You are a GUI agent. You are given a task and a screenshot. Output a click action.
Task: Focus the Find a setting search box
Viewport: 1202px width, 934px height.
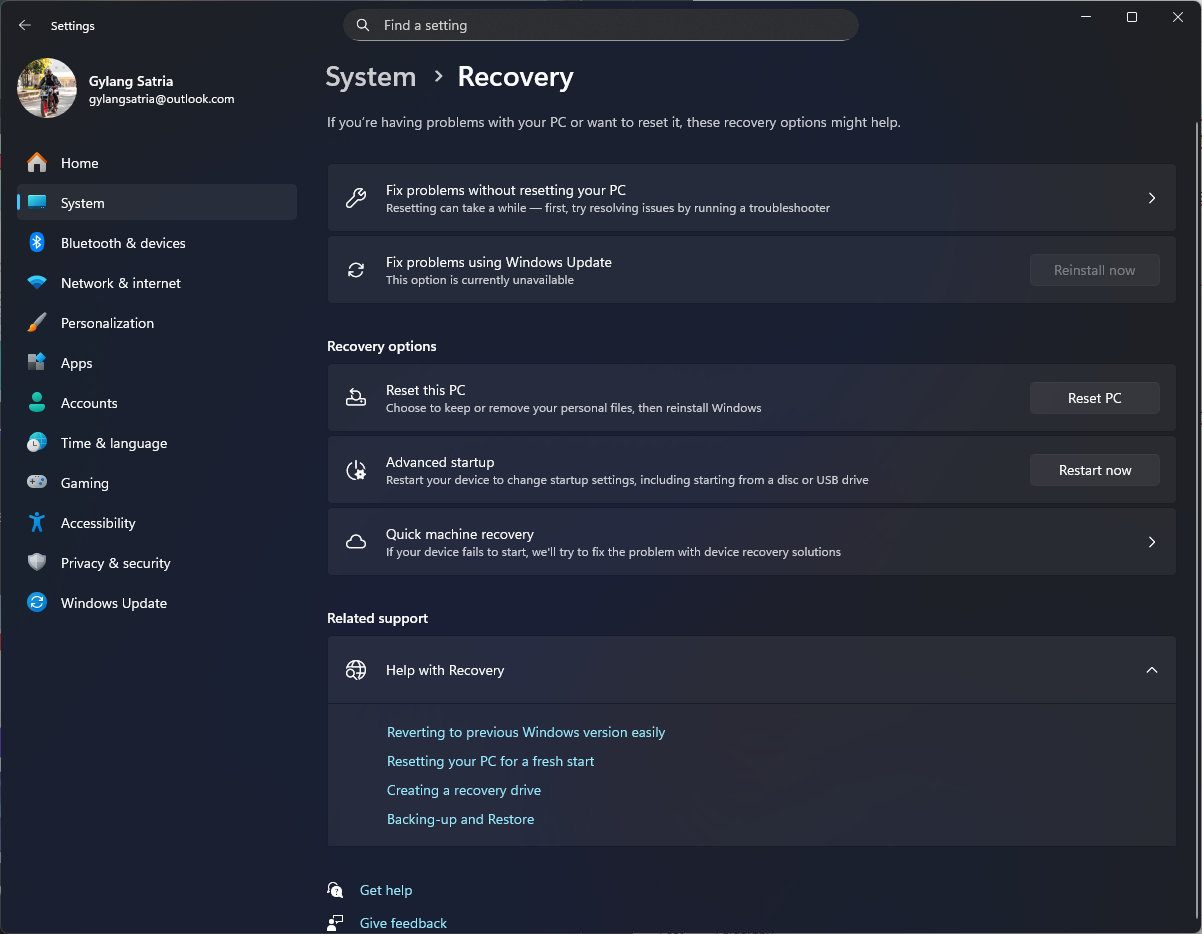(x=600, y=25)
